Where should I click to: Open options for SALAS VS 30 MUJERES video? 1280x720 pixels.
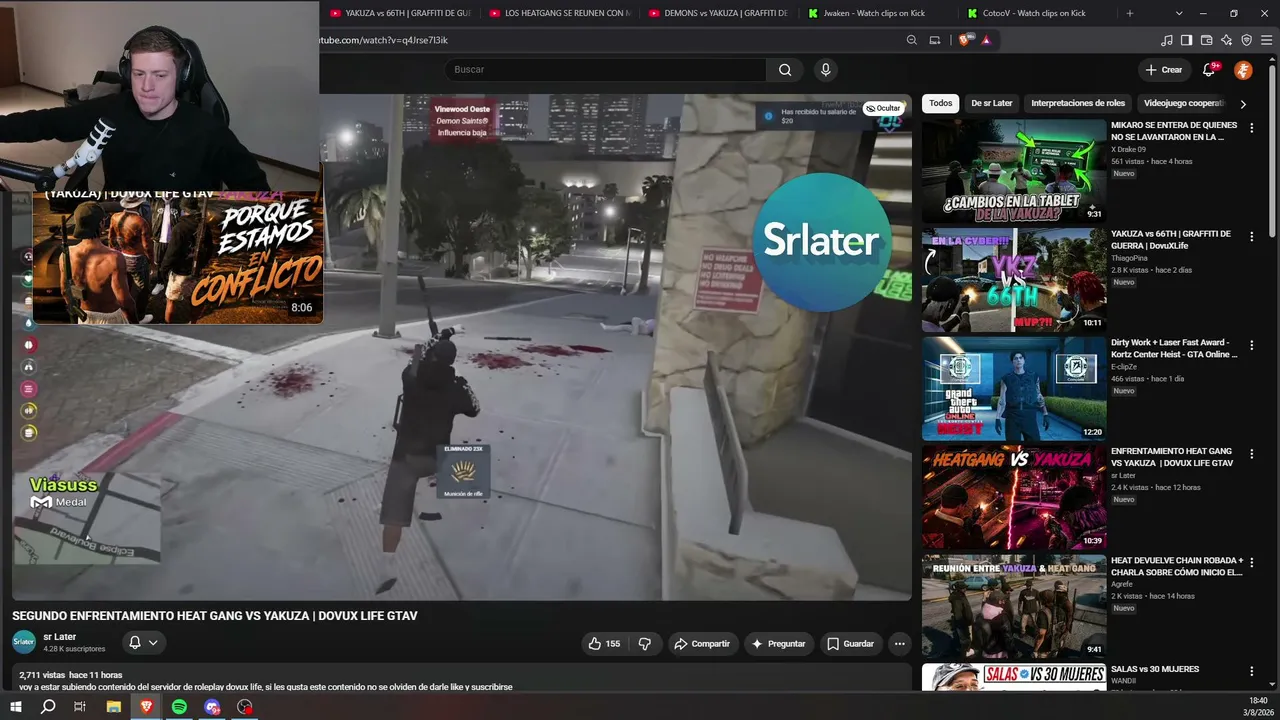pos(1251,672)
